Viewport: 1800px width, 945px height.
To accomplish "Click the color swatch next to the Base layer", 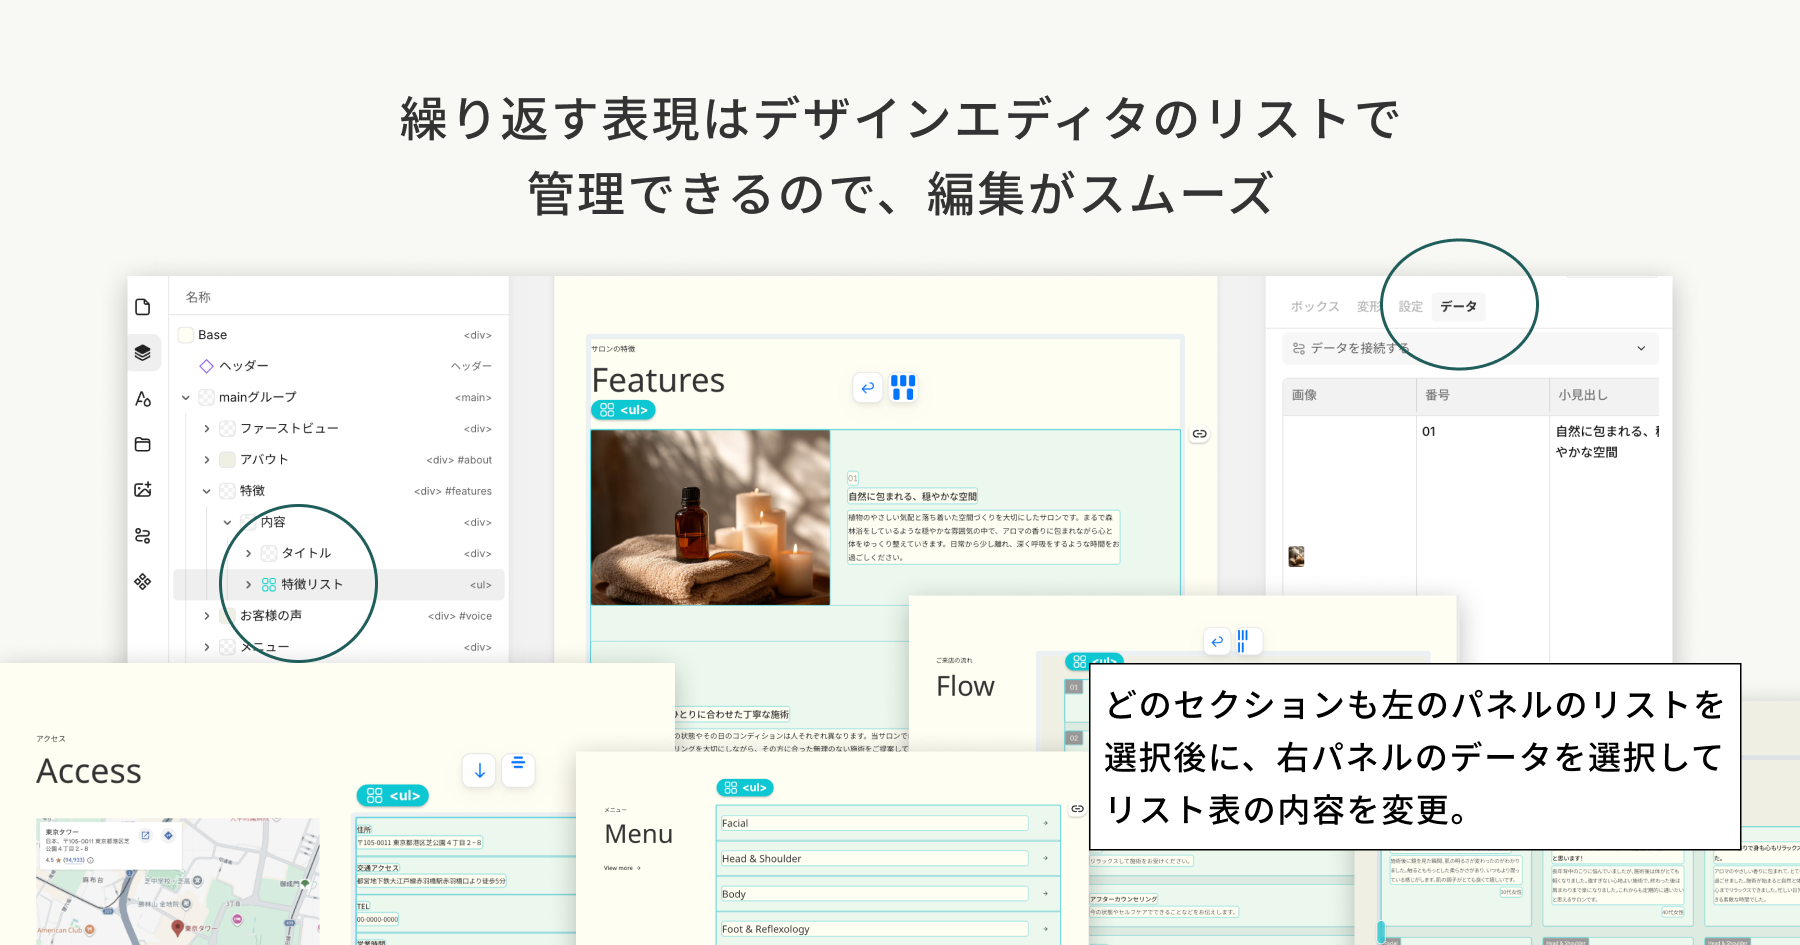I will click(x=187, y=334).
